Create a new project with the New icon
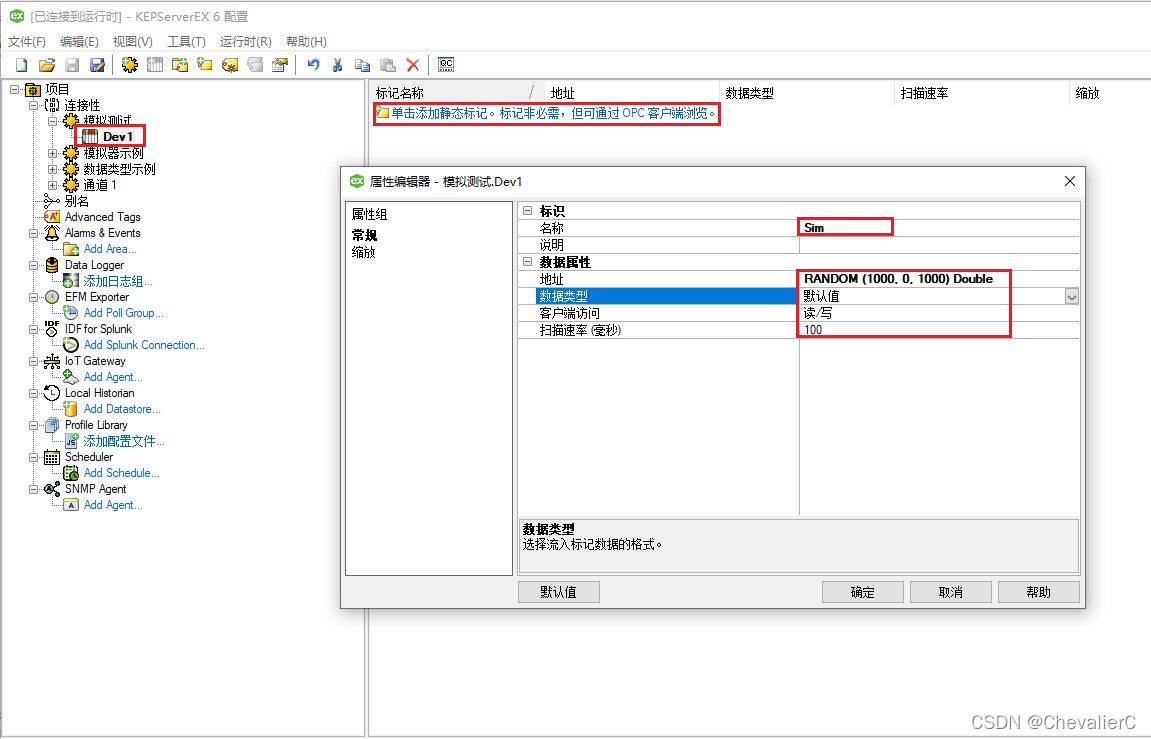Screen dimensions: 1151x739 21,65
